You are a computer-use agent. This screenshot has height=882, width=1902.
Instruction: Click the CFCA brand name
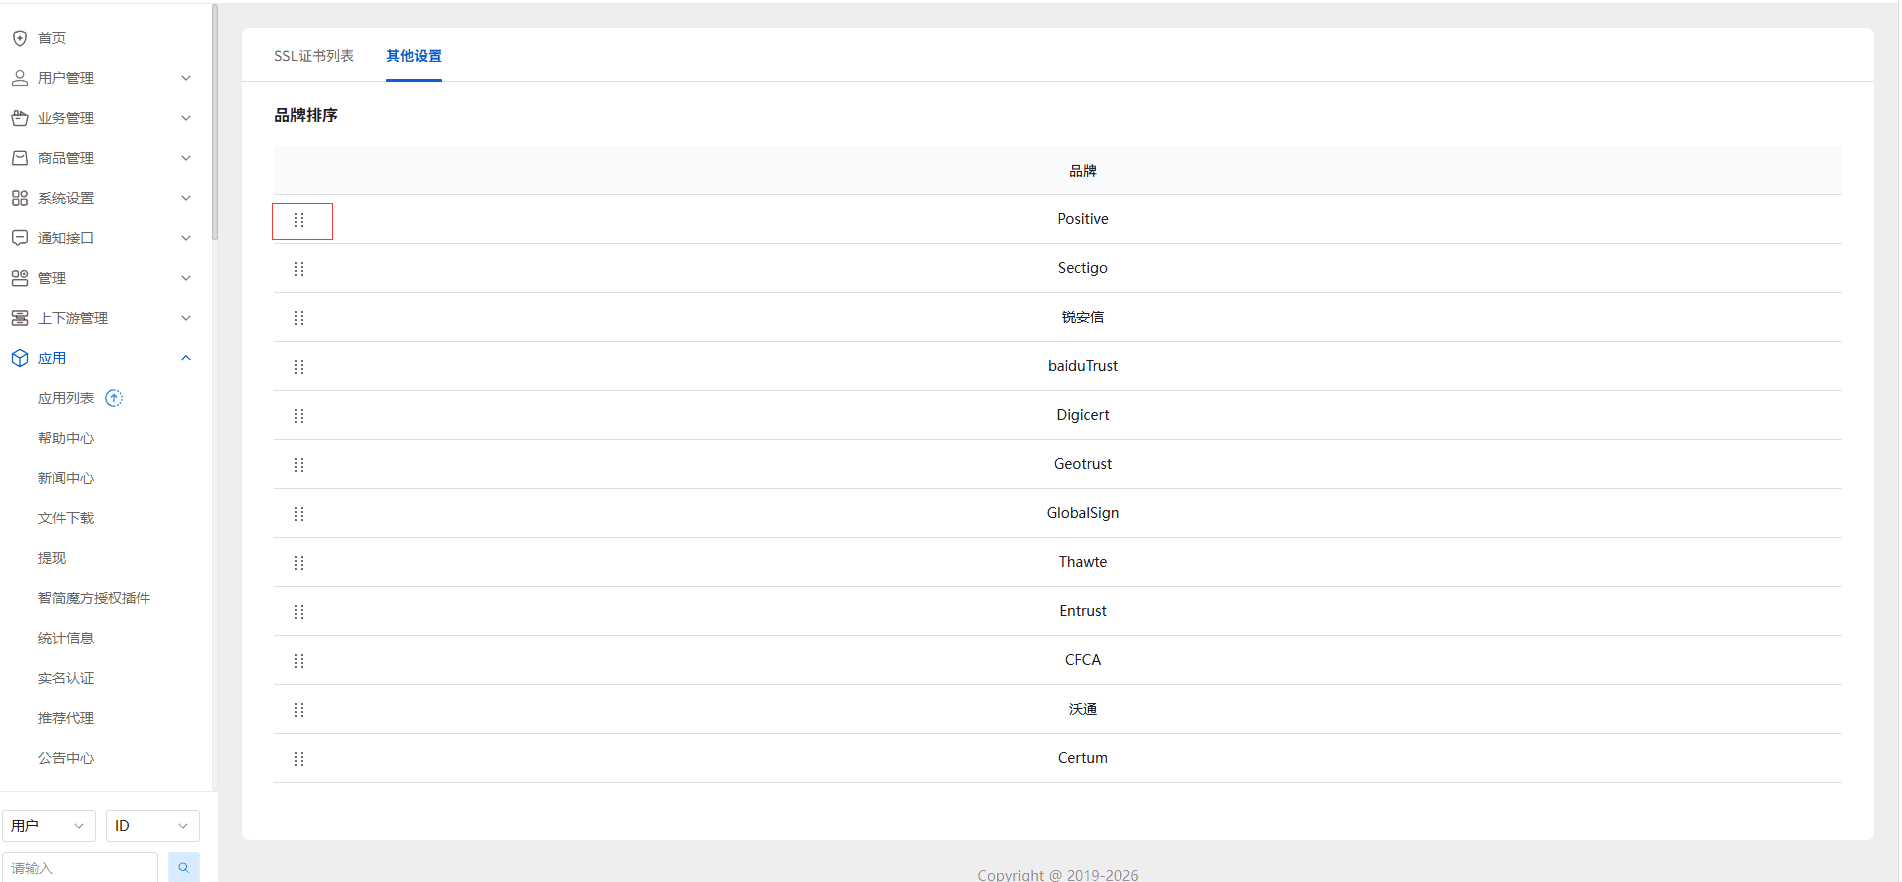[1083, 660]
